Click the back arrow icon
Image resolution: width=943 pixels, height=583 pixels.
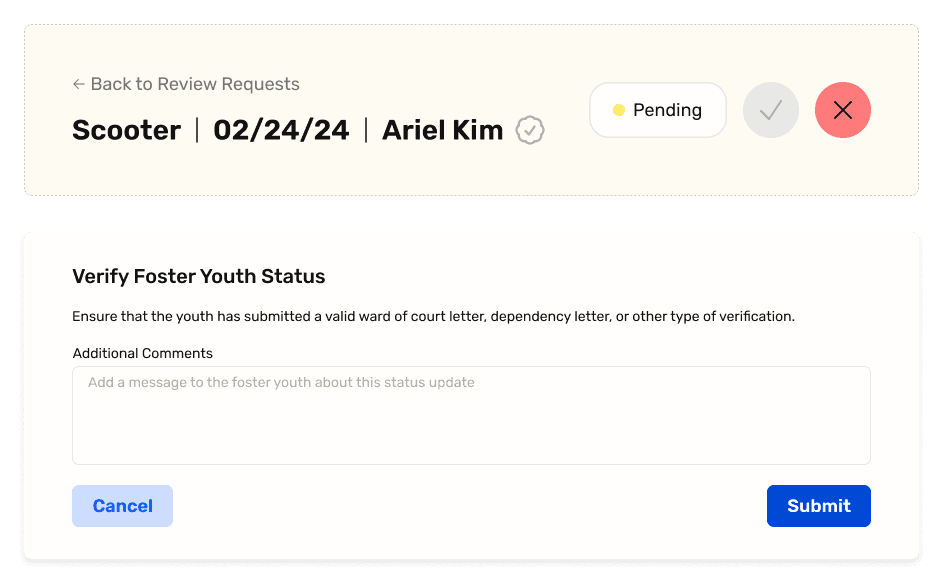click(78, 84)
